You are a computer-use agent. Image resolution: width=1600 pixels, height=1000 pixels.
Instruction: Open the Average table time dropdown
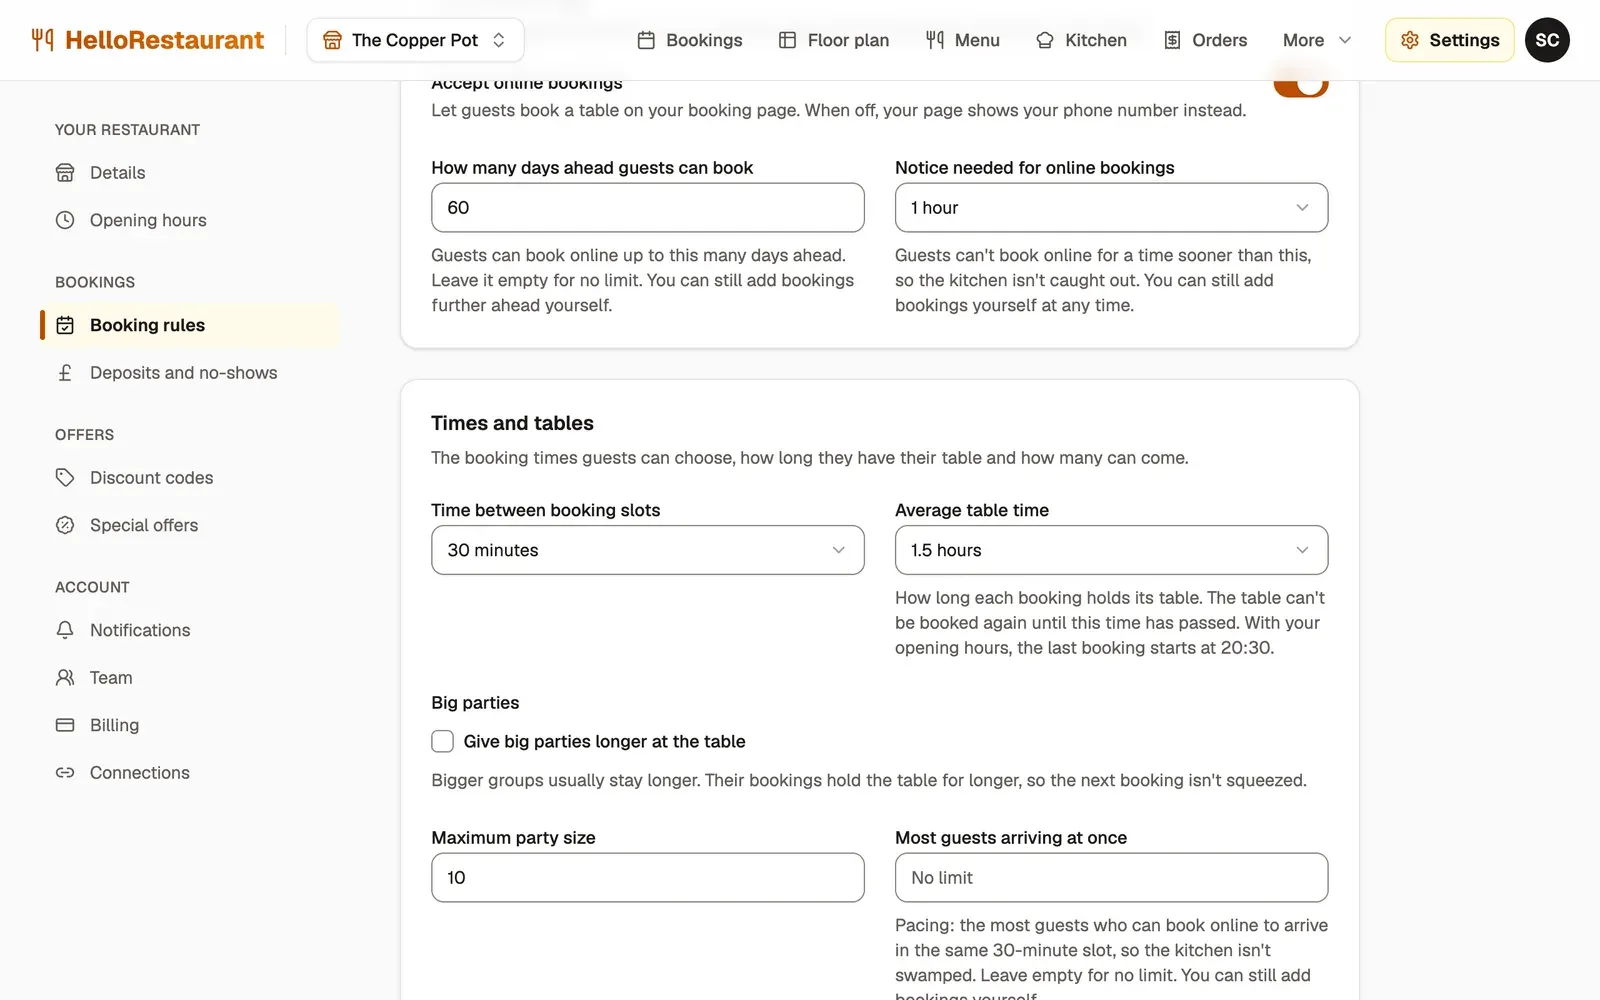click(1111, 550)
